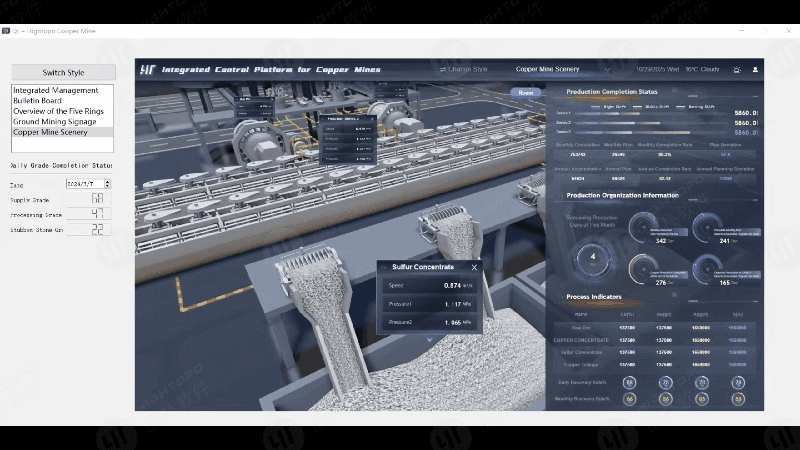
Task: Click the date input field
Action: click(x=84, y=184)
